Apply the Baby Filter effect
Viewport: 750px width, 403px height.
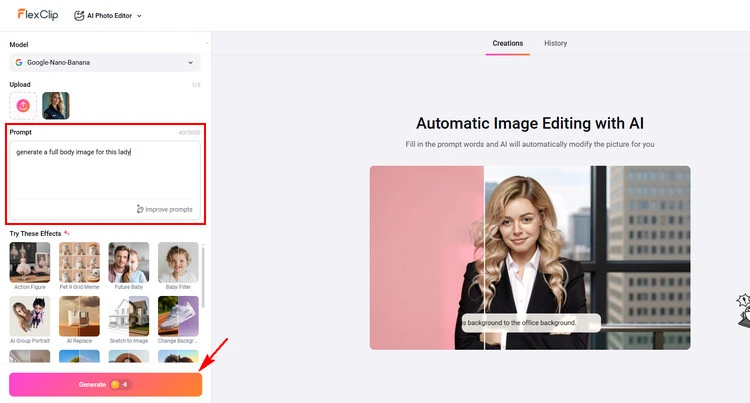178,262
